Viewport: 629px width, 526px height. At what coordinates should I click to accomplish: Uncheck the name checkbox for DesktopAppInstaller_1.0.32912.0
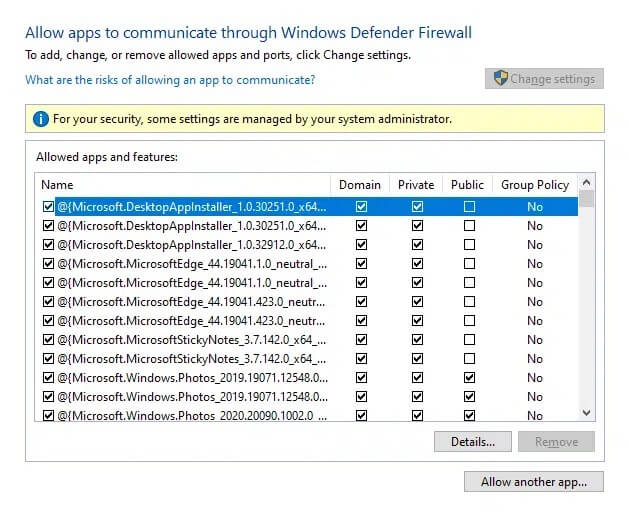[48, 245]
